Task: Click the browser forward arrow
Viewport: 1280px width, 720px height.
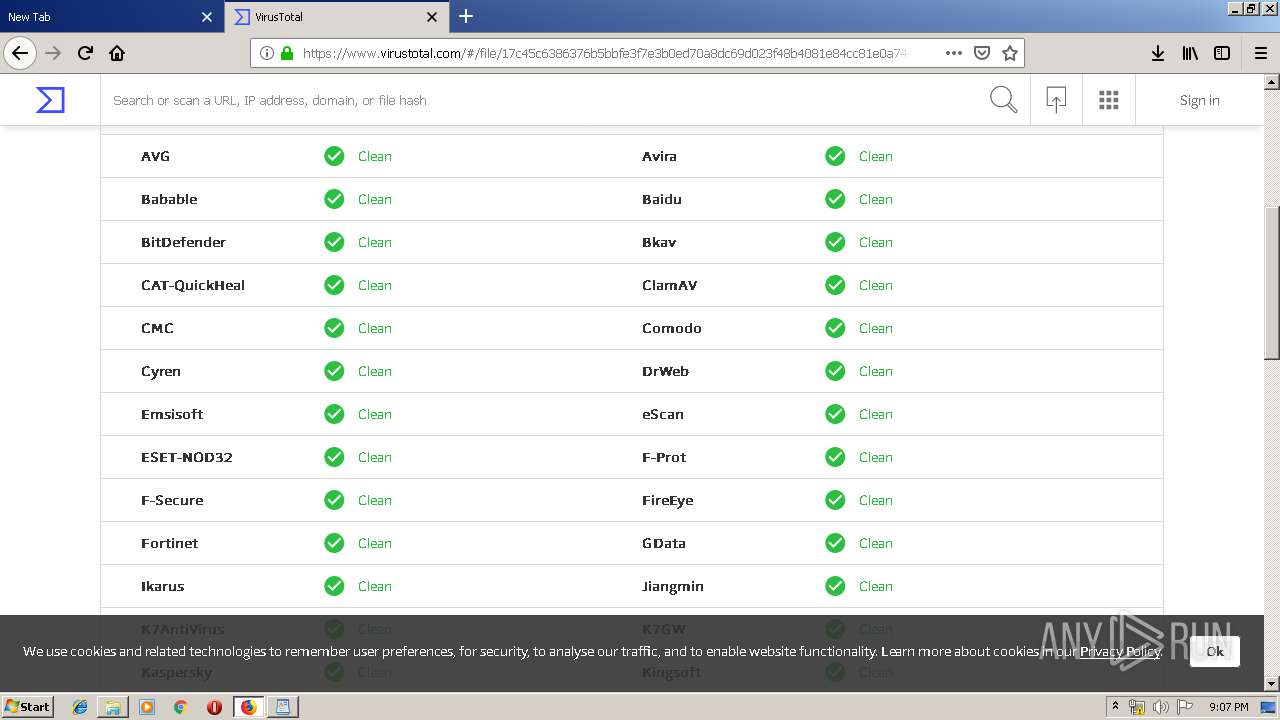Action: point(53,53)
